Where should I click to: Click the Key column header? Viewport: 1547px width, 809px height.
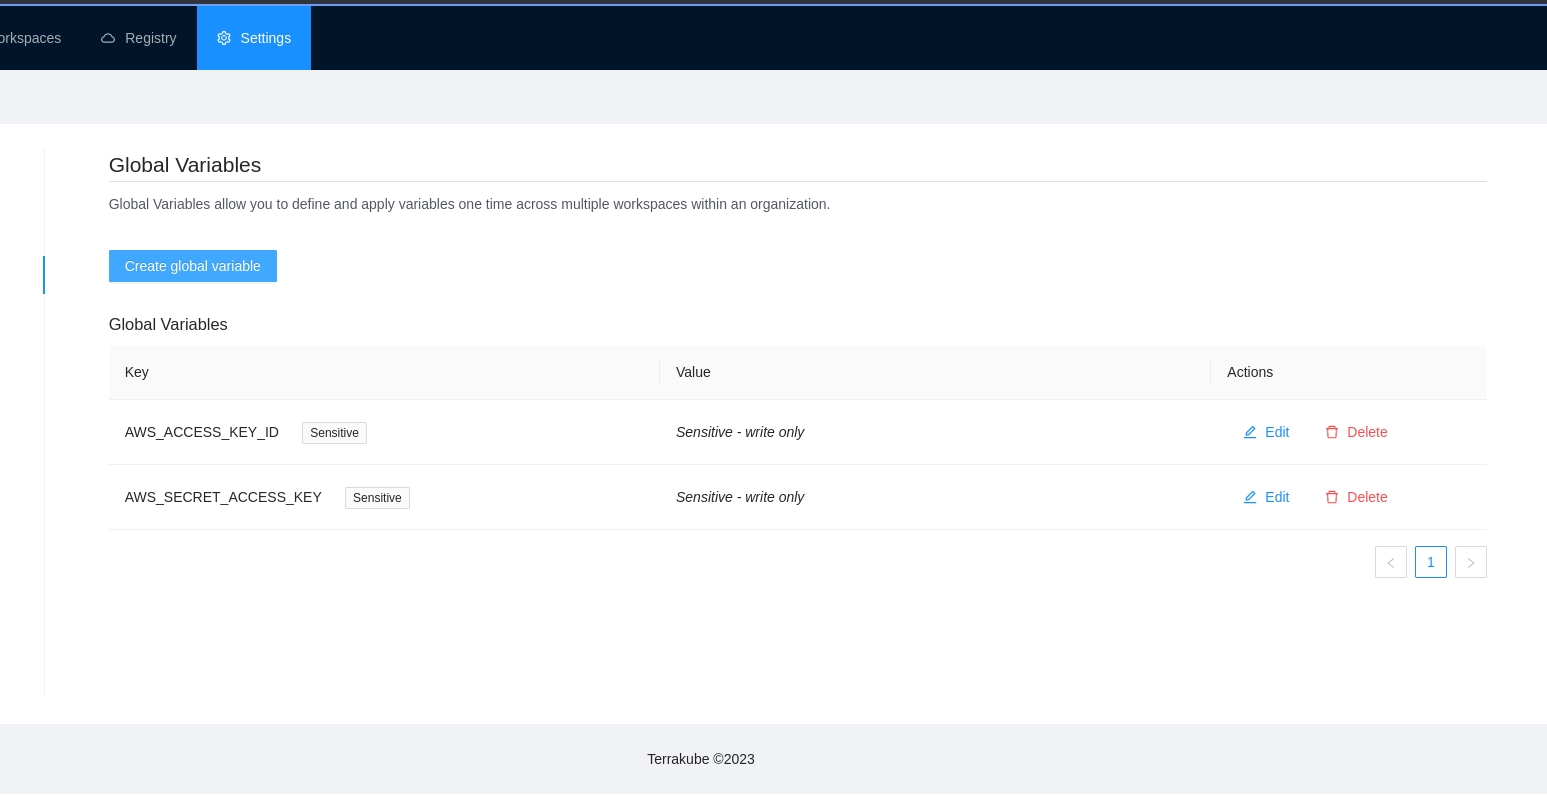click(137, 372)
